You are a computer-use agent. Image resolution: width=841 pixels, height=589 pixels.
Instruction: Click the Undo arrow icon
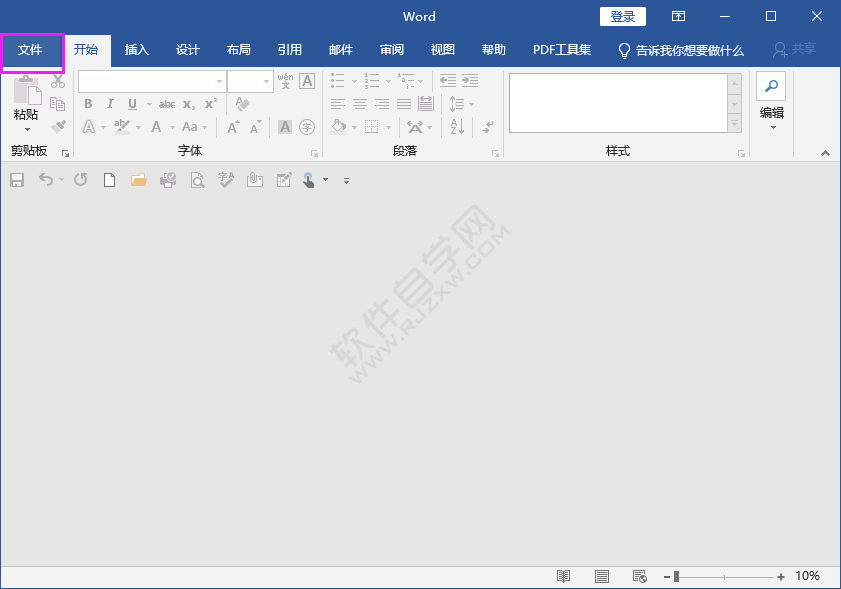(x=46, y=179)
